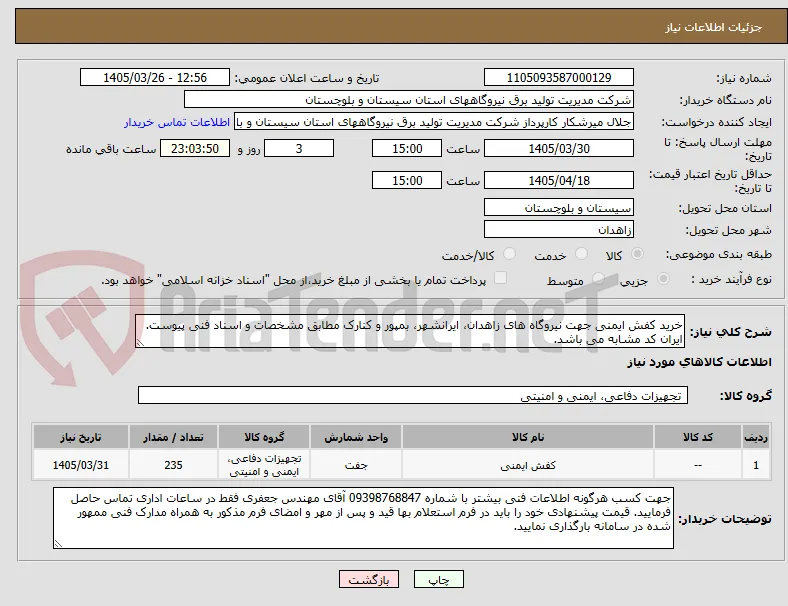The width and height of the screenshot is (788, 606).
Task: Click the طبقه بندی موضوعی label
Action: point(719,254)
